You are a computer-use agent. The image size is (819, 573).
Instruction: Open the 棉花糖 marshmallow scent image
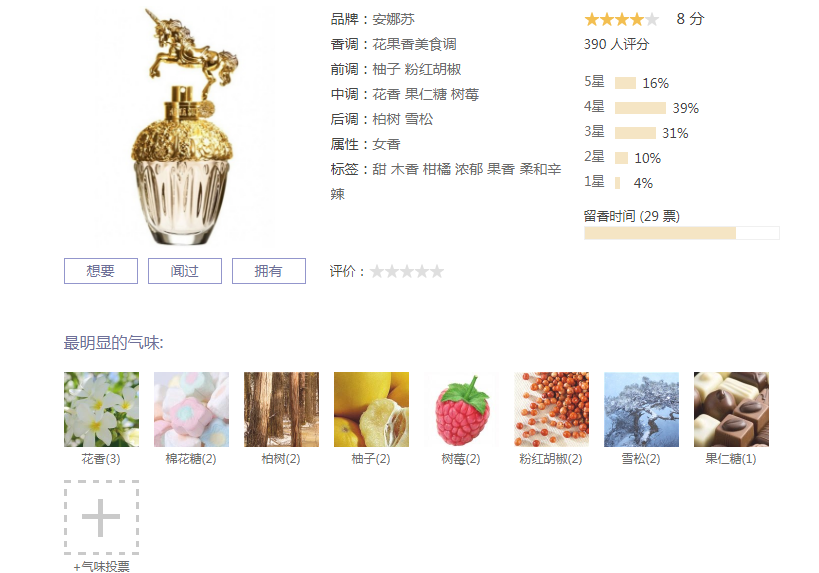pos(191,410)
